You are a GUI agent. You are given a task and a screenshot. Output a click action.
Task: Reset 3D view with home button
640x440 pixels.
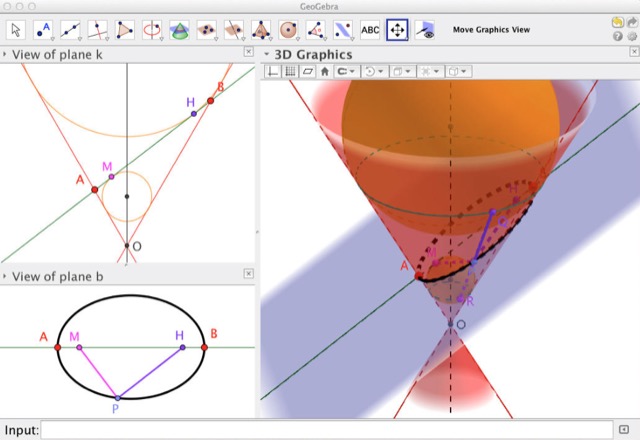(x=325, y=72)
